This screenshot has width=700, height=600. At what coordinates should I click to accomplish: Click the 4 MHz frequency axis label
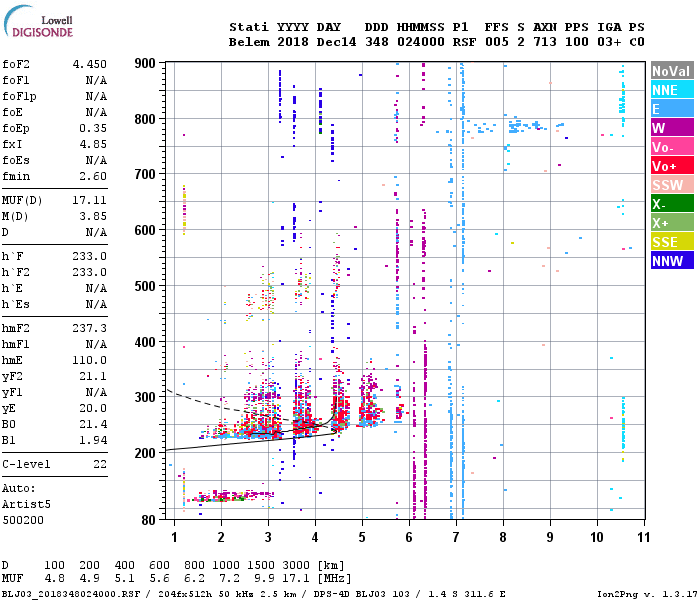click(x=315, y=537)
